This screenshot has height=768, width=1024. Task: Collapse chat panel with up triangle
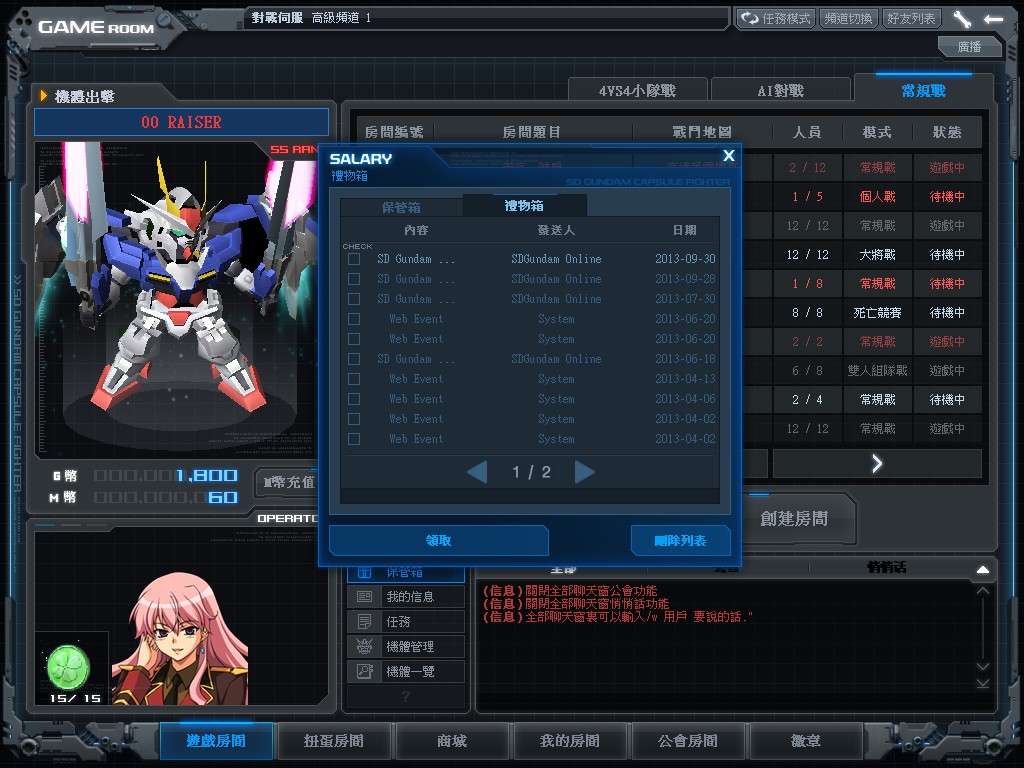[x=983, y=569]
